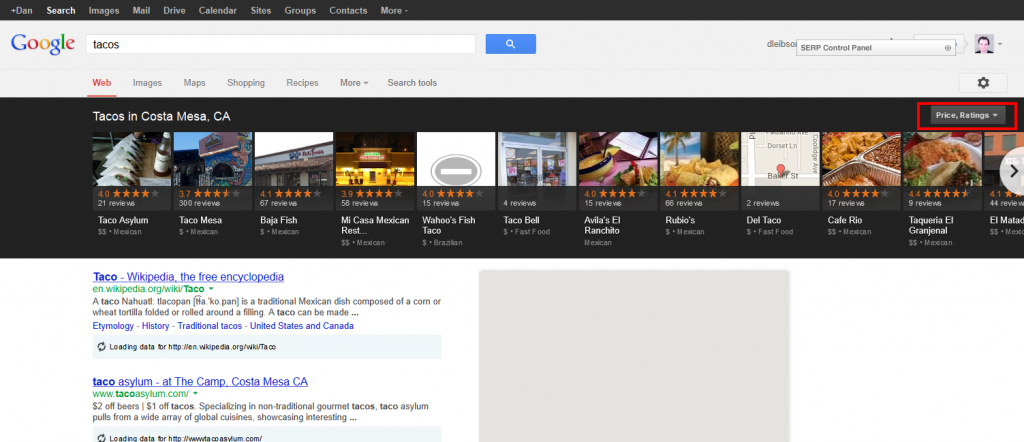This screenshot has height=442, width=1024.
Task: Open taco asylum at The Camp link
Action: tap(200, 382)
